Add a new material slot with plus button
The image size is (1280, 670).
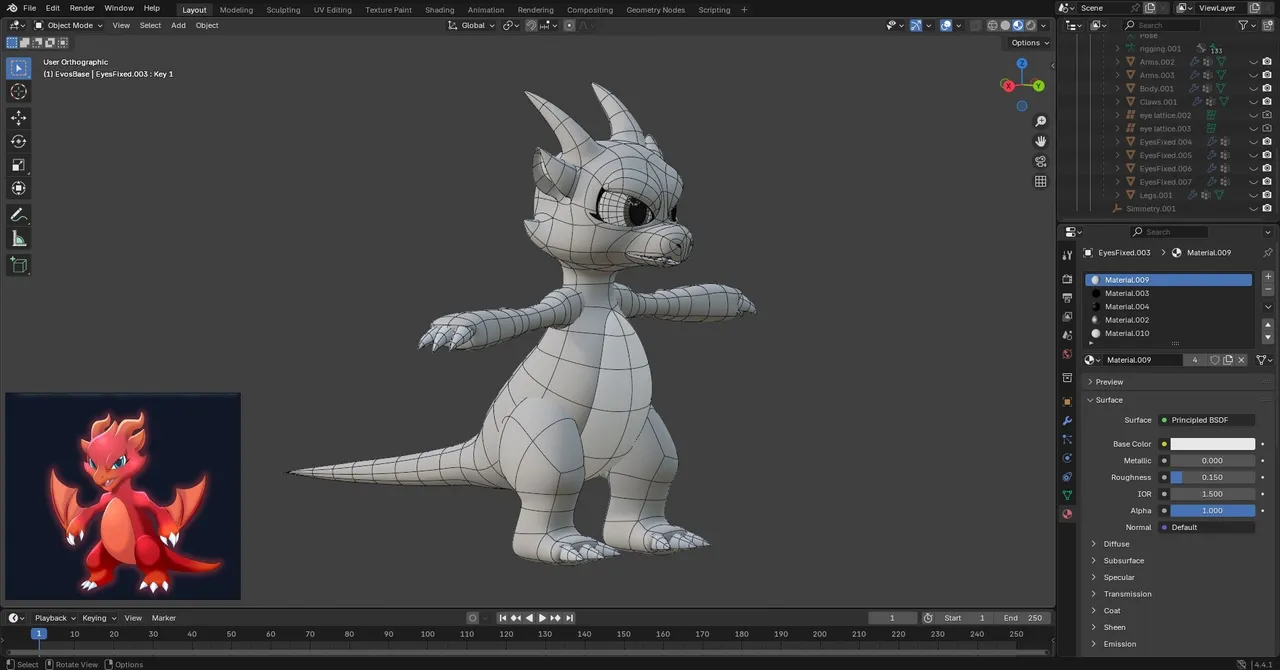click(1268, 277)
